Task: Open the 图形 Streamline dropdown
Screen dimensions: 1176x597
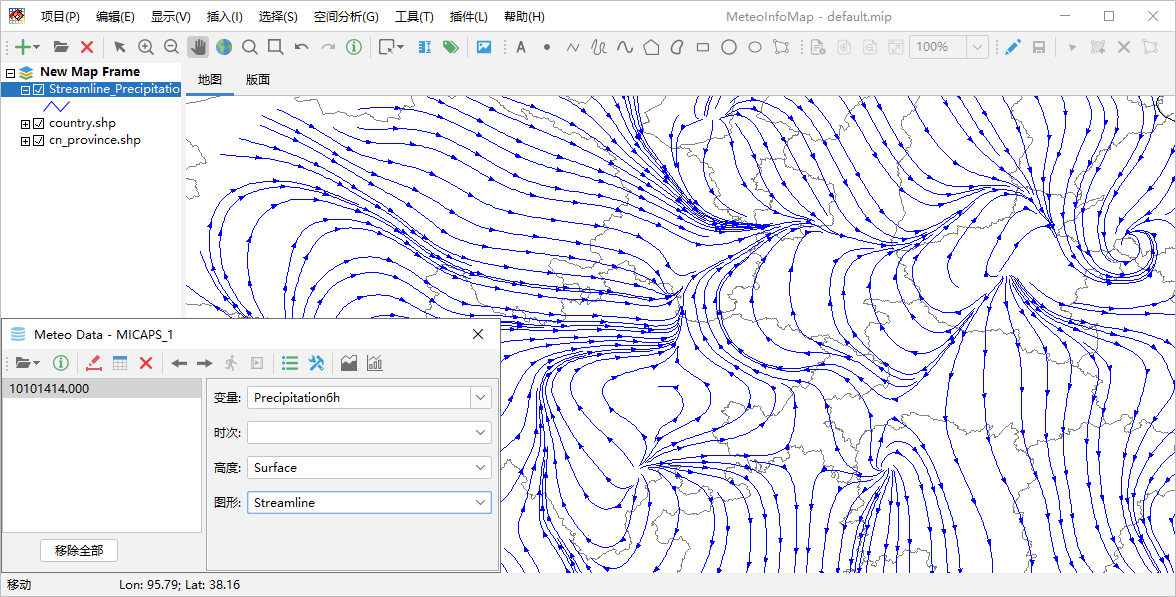Action: pyautogui.click(x=481, y=502)
